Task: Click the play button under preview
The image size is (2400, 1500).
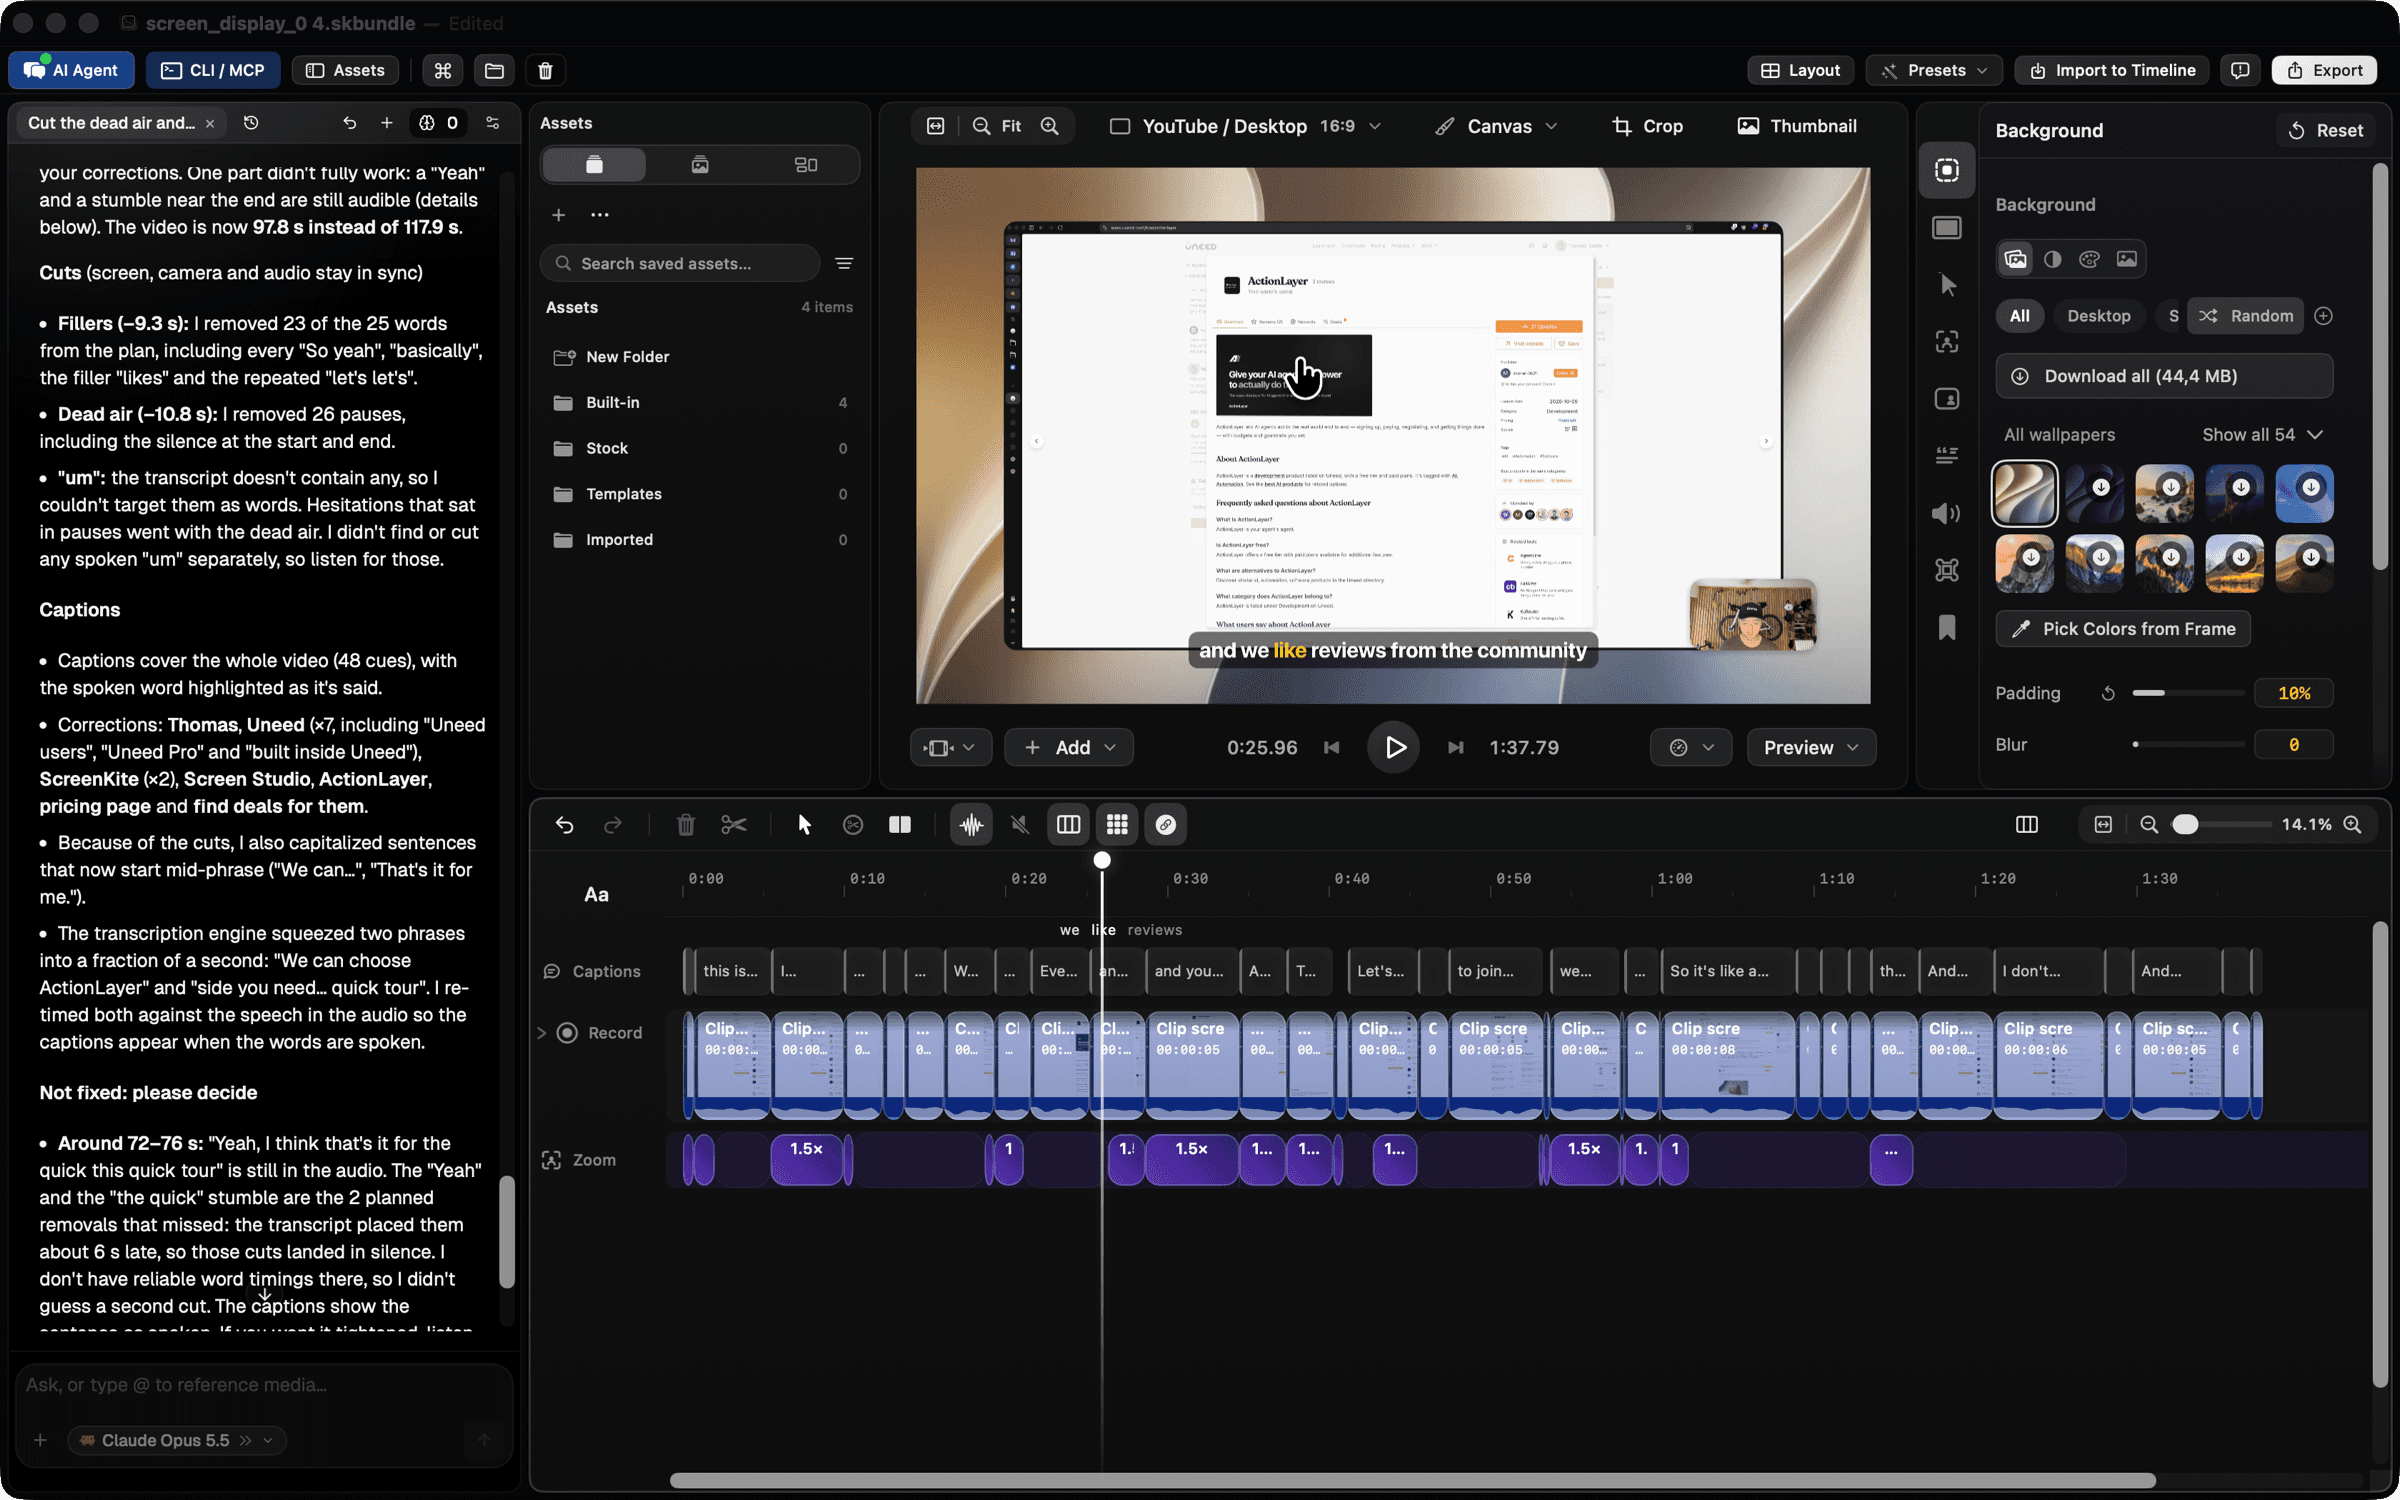Action: point(1394,747)
